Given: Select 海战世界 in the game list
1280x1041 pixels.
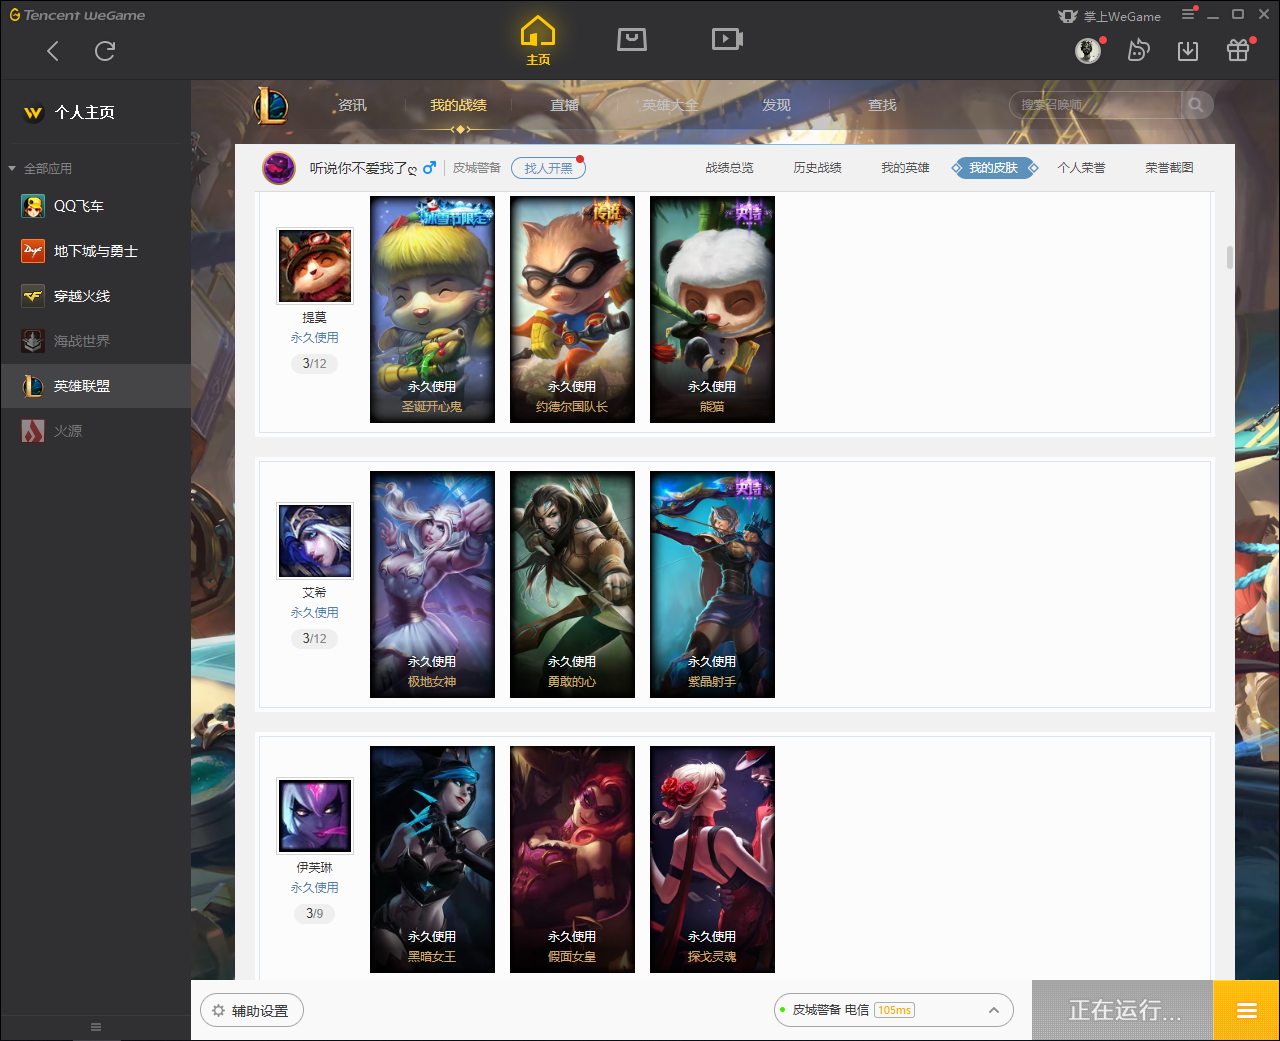Looking at the screenshot, I should tap(95, 341).
